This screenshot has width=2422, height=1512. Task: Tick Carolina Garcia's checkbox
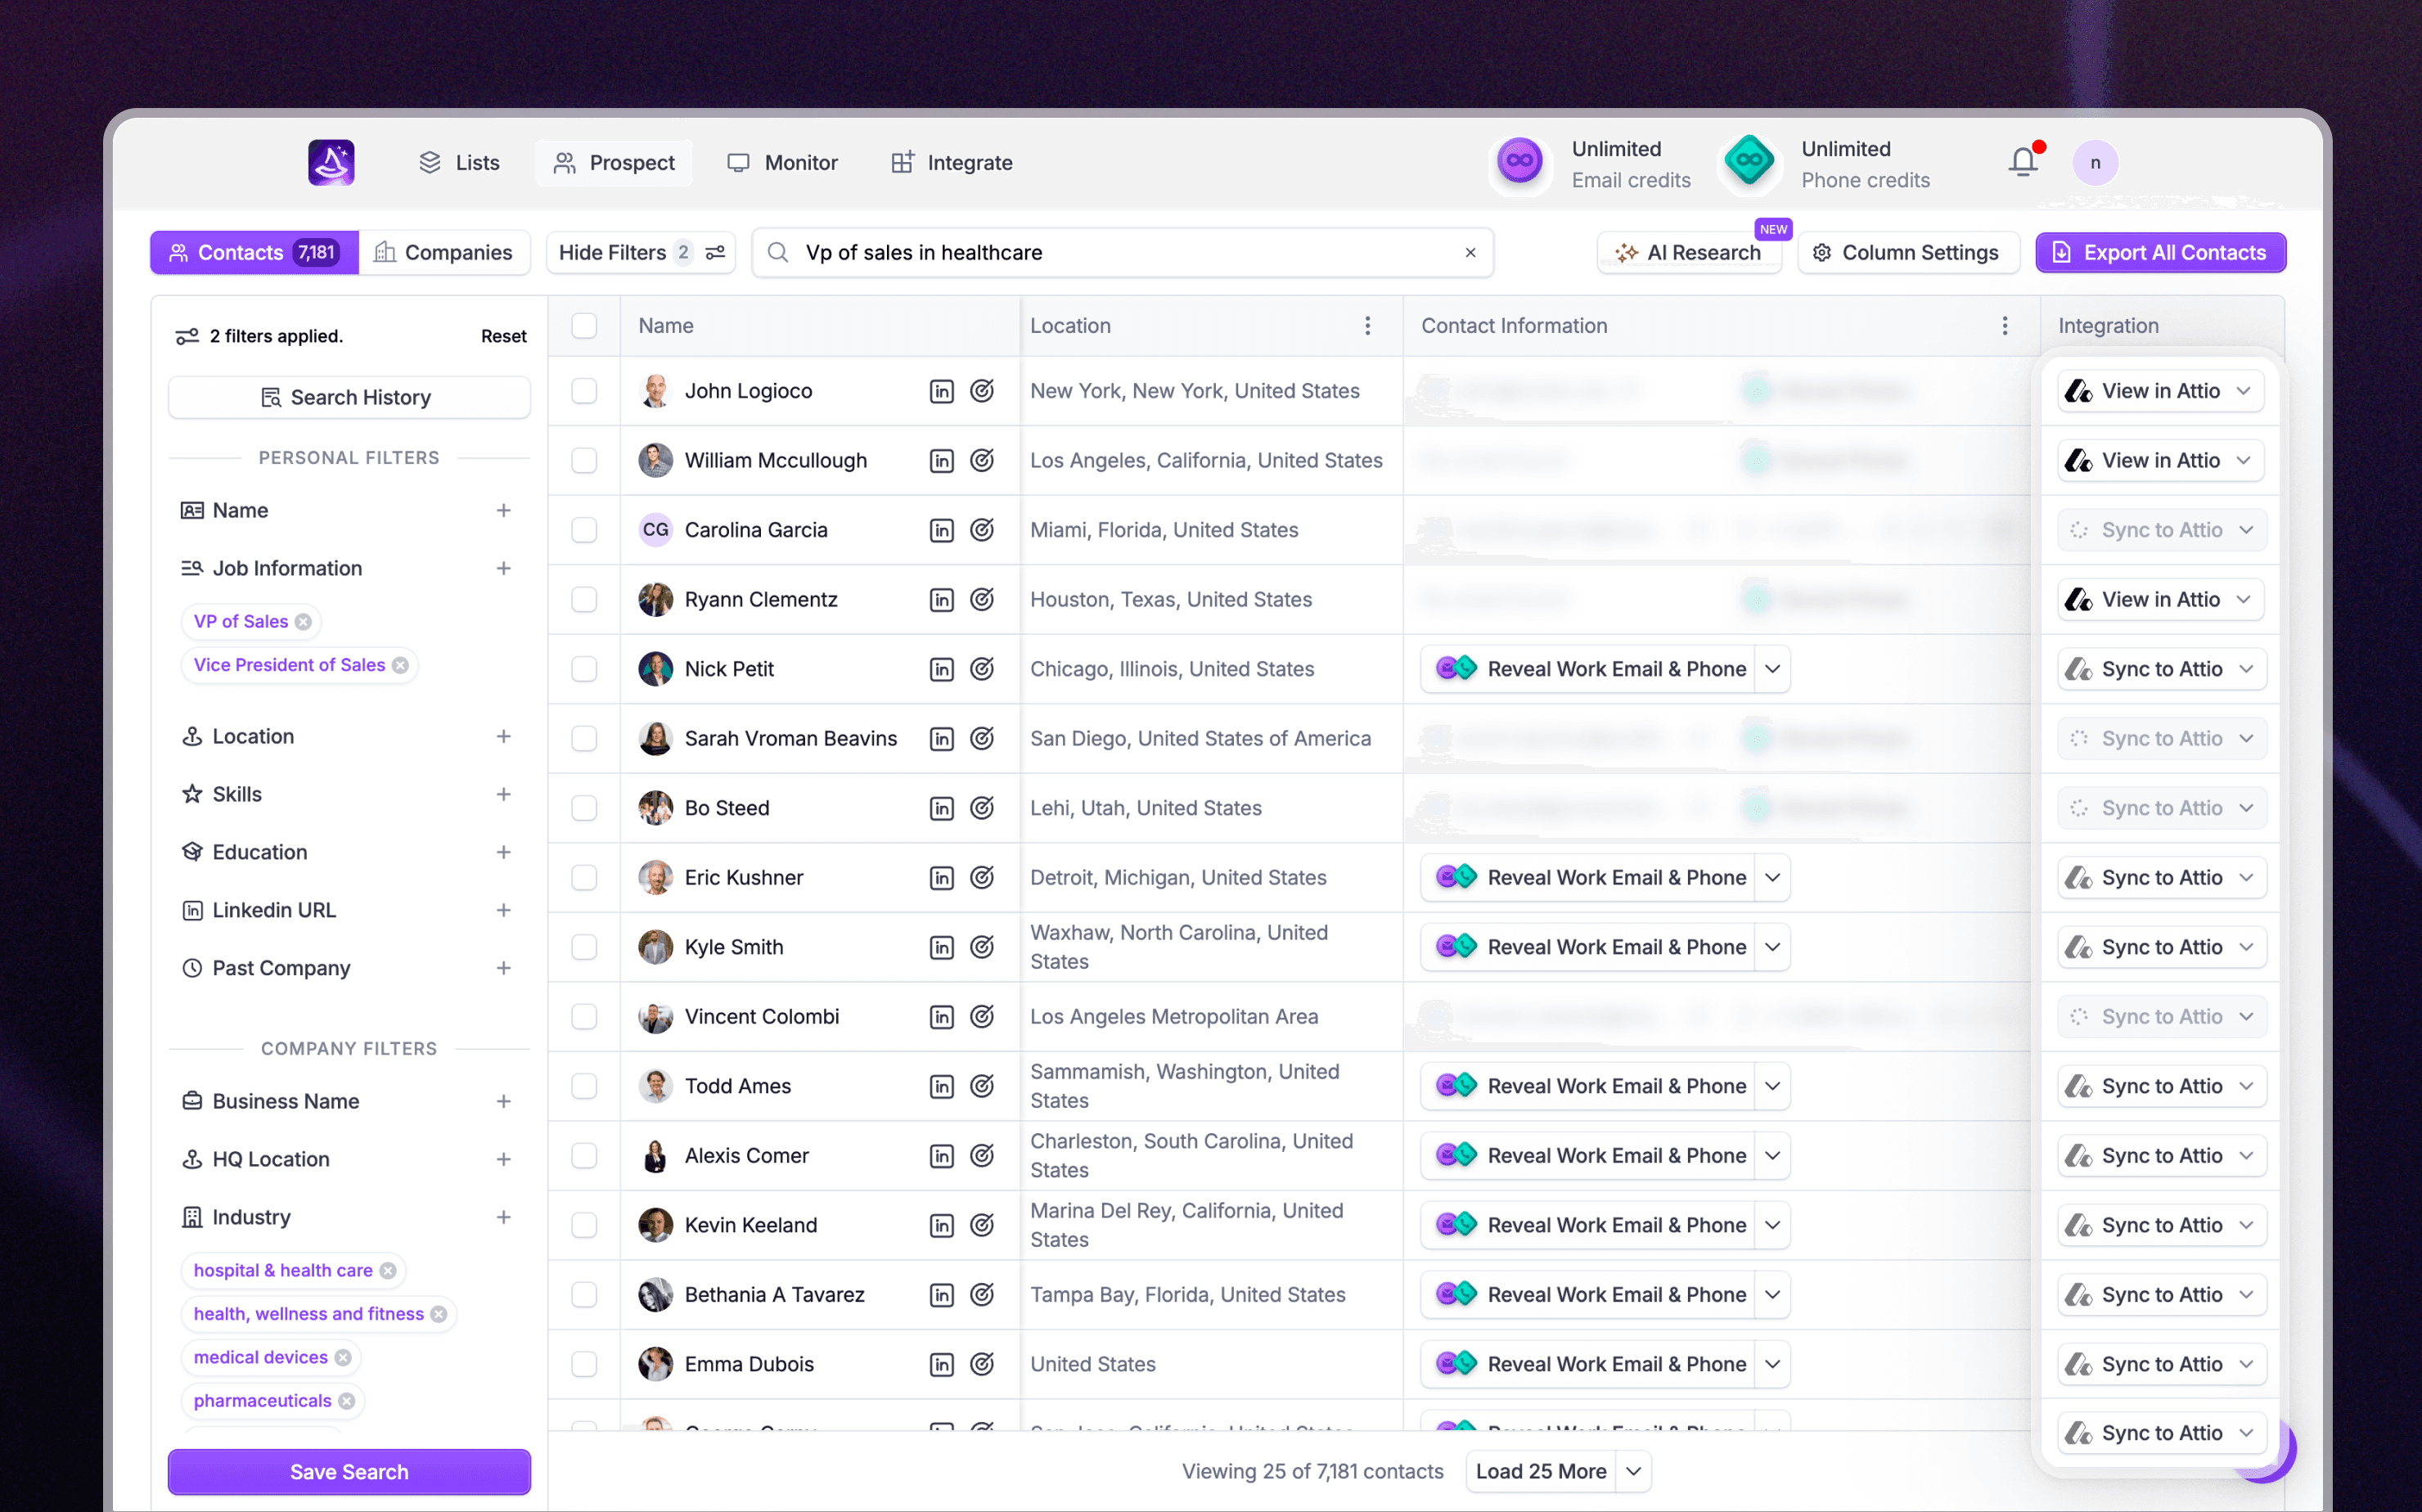coord(584,530)
